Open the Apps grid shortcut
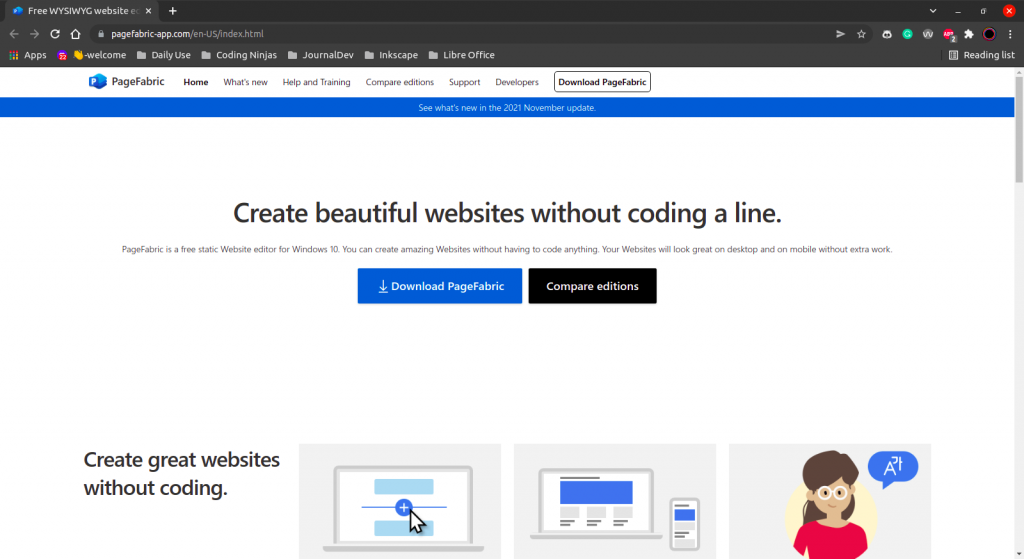The image size is (1024, 559). [x=28, y=55]
